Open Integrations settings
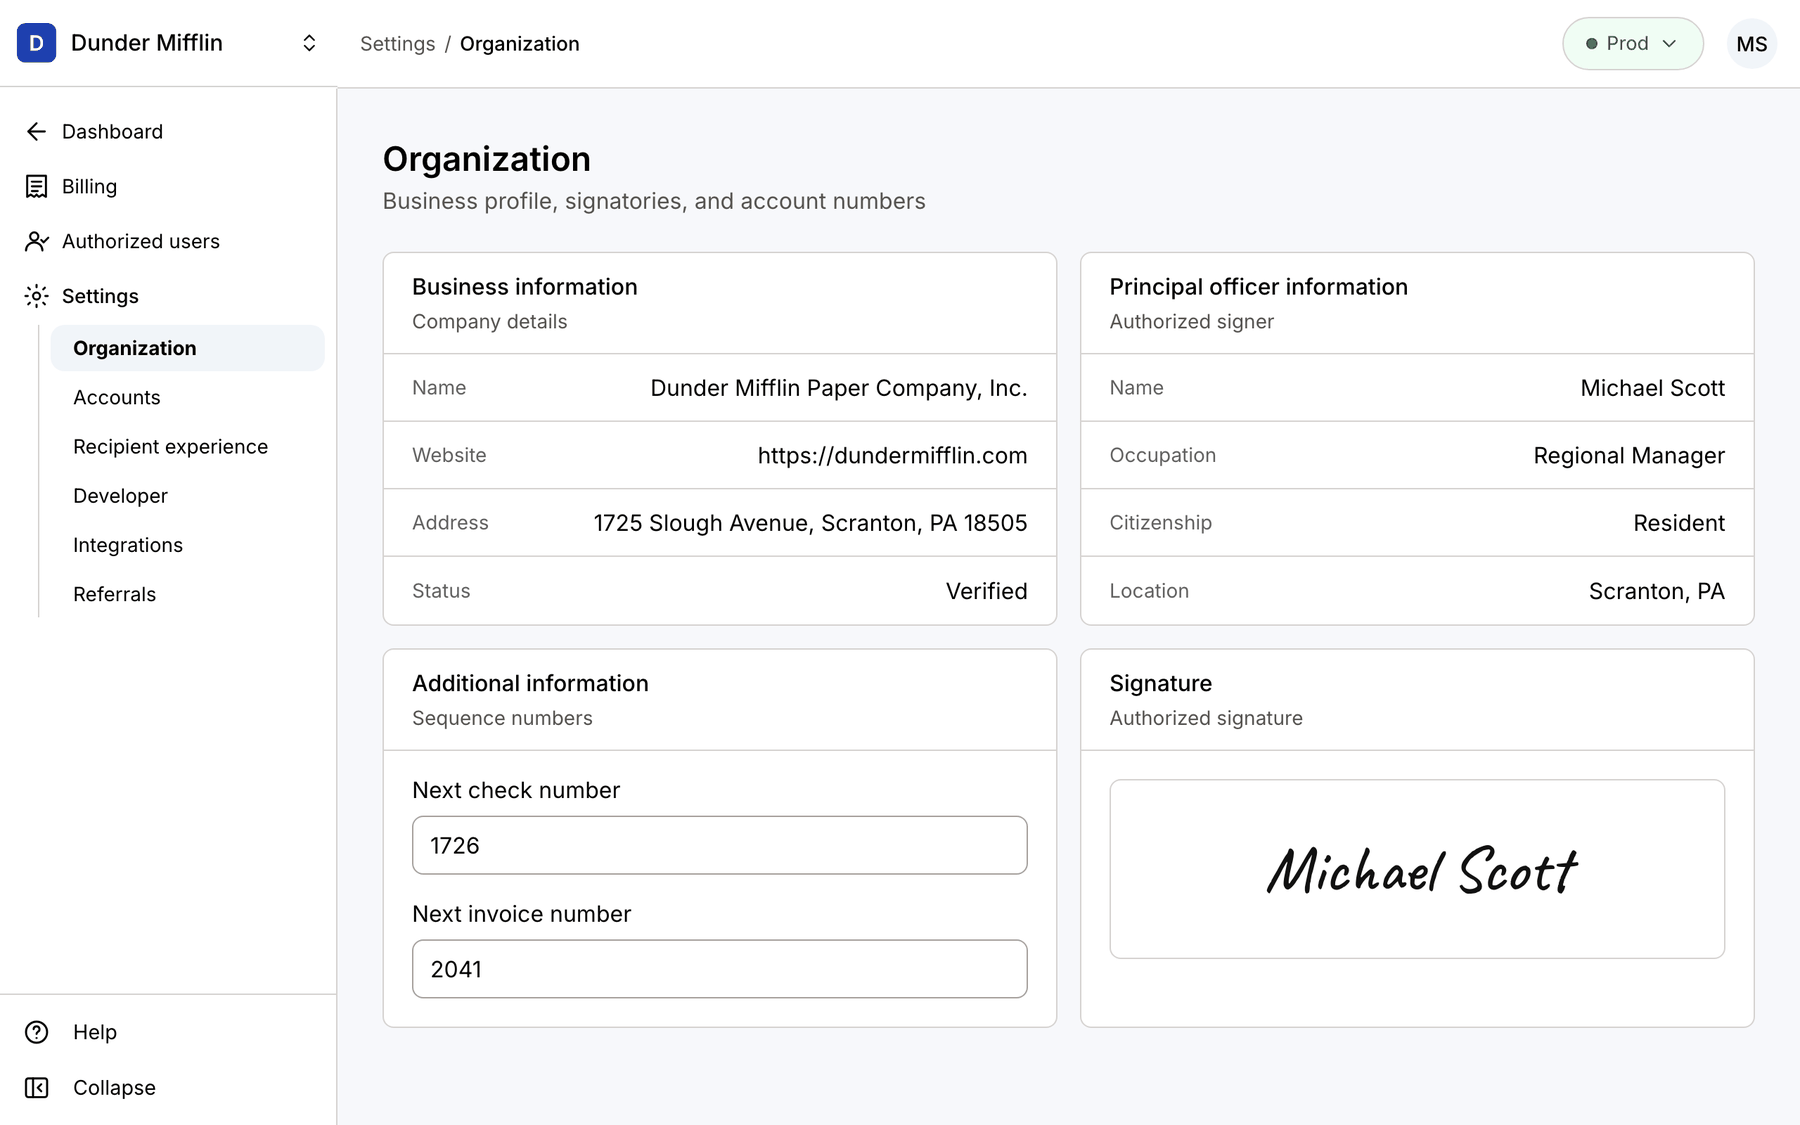 [128, 545]
